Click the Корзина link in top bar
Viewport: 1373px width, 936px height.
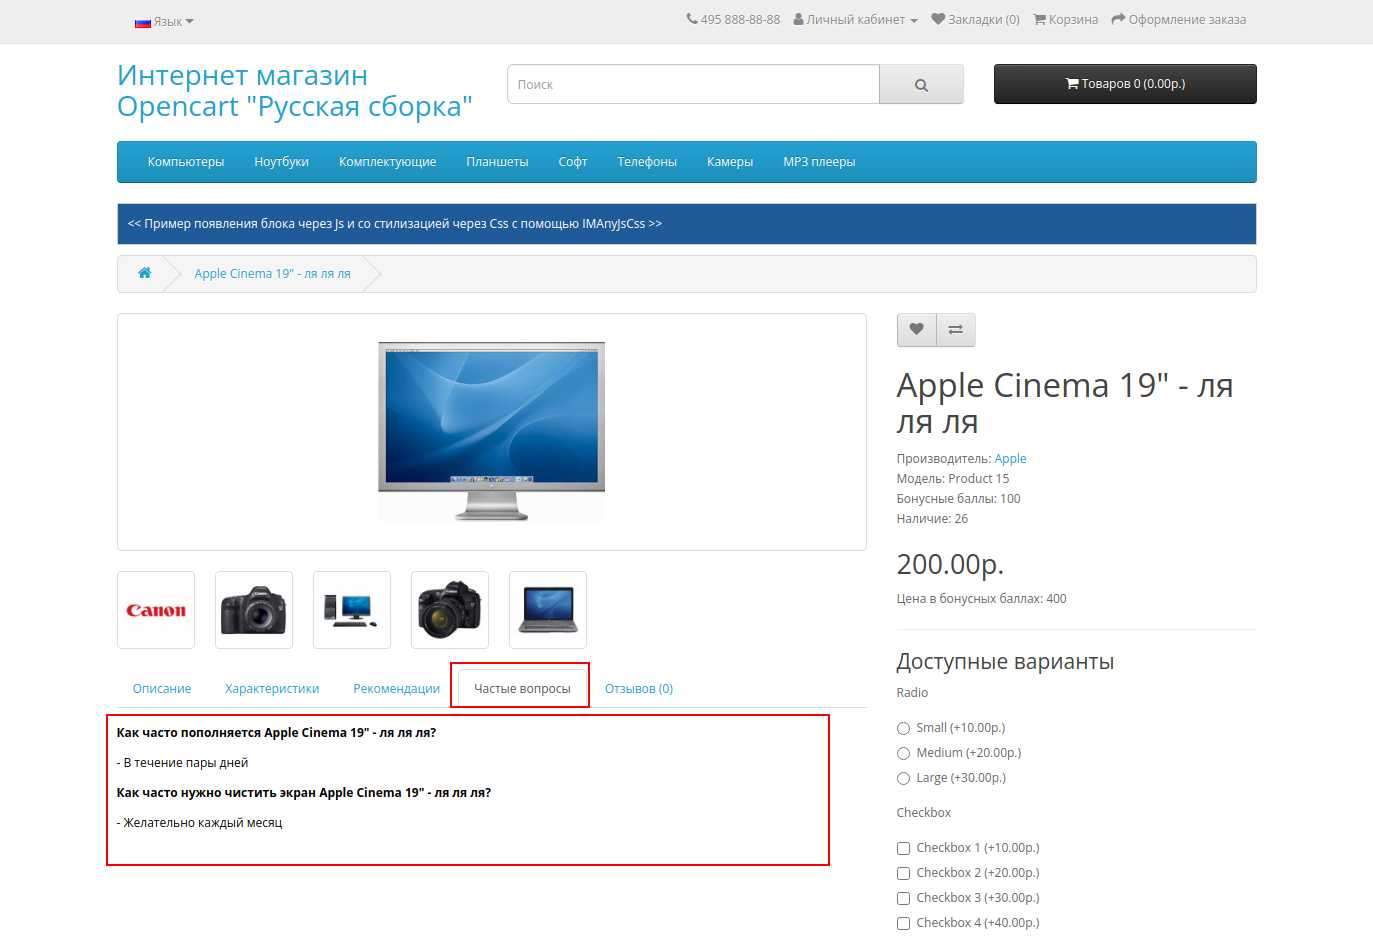tap(1065, 19)
